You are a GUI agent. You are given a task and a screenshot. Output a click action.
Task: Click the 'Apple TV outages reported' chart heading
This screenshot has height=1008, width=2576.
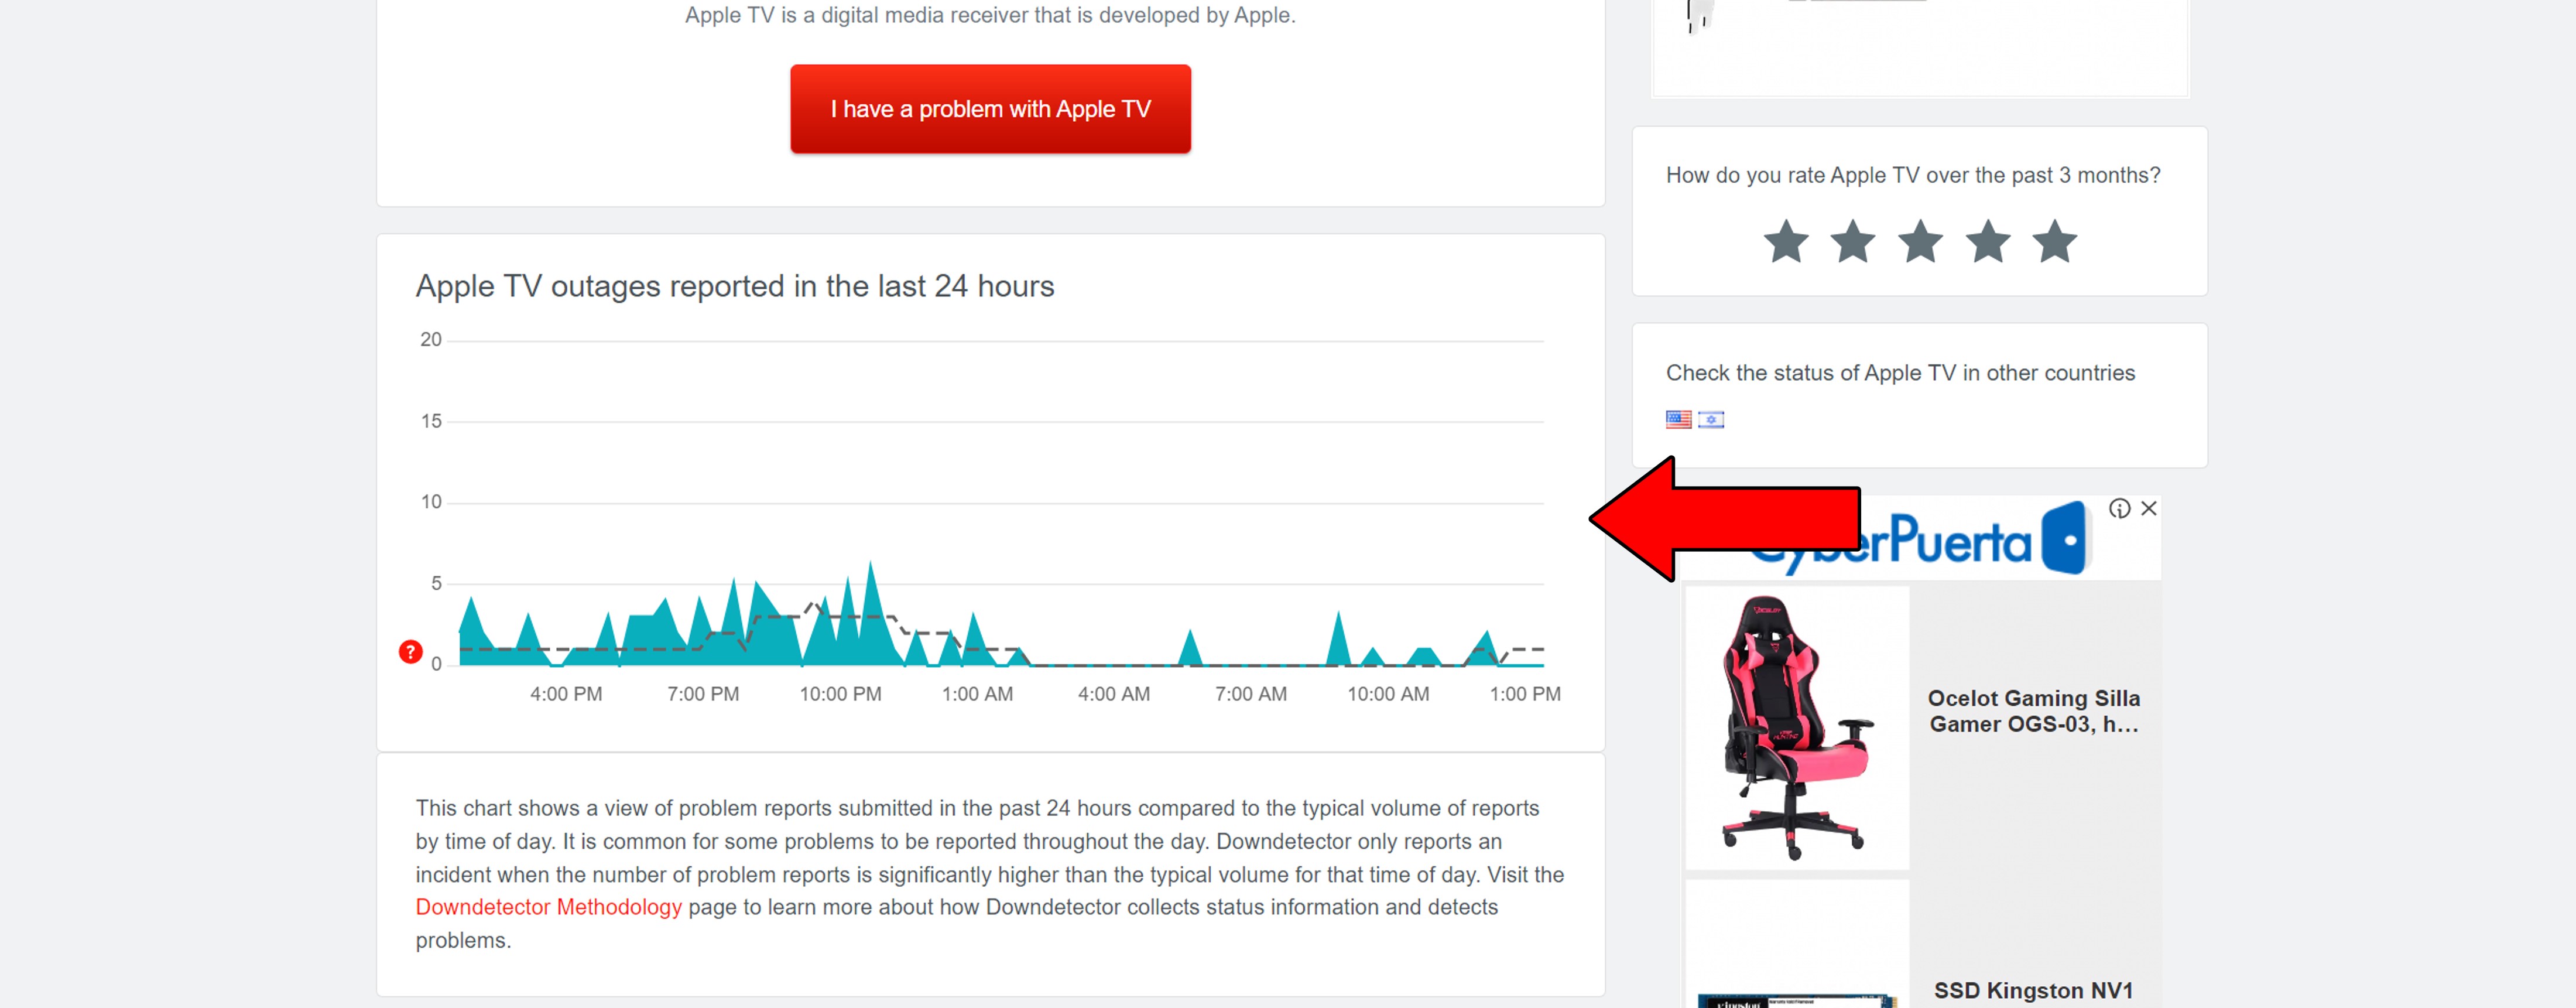coord(735,287)
